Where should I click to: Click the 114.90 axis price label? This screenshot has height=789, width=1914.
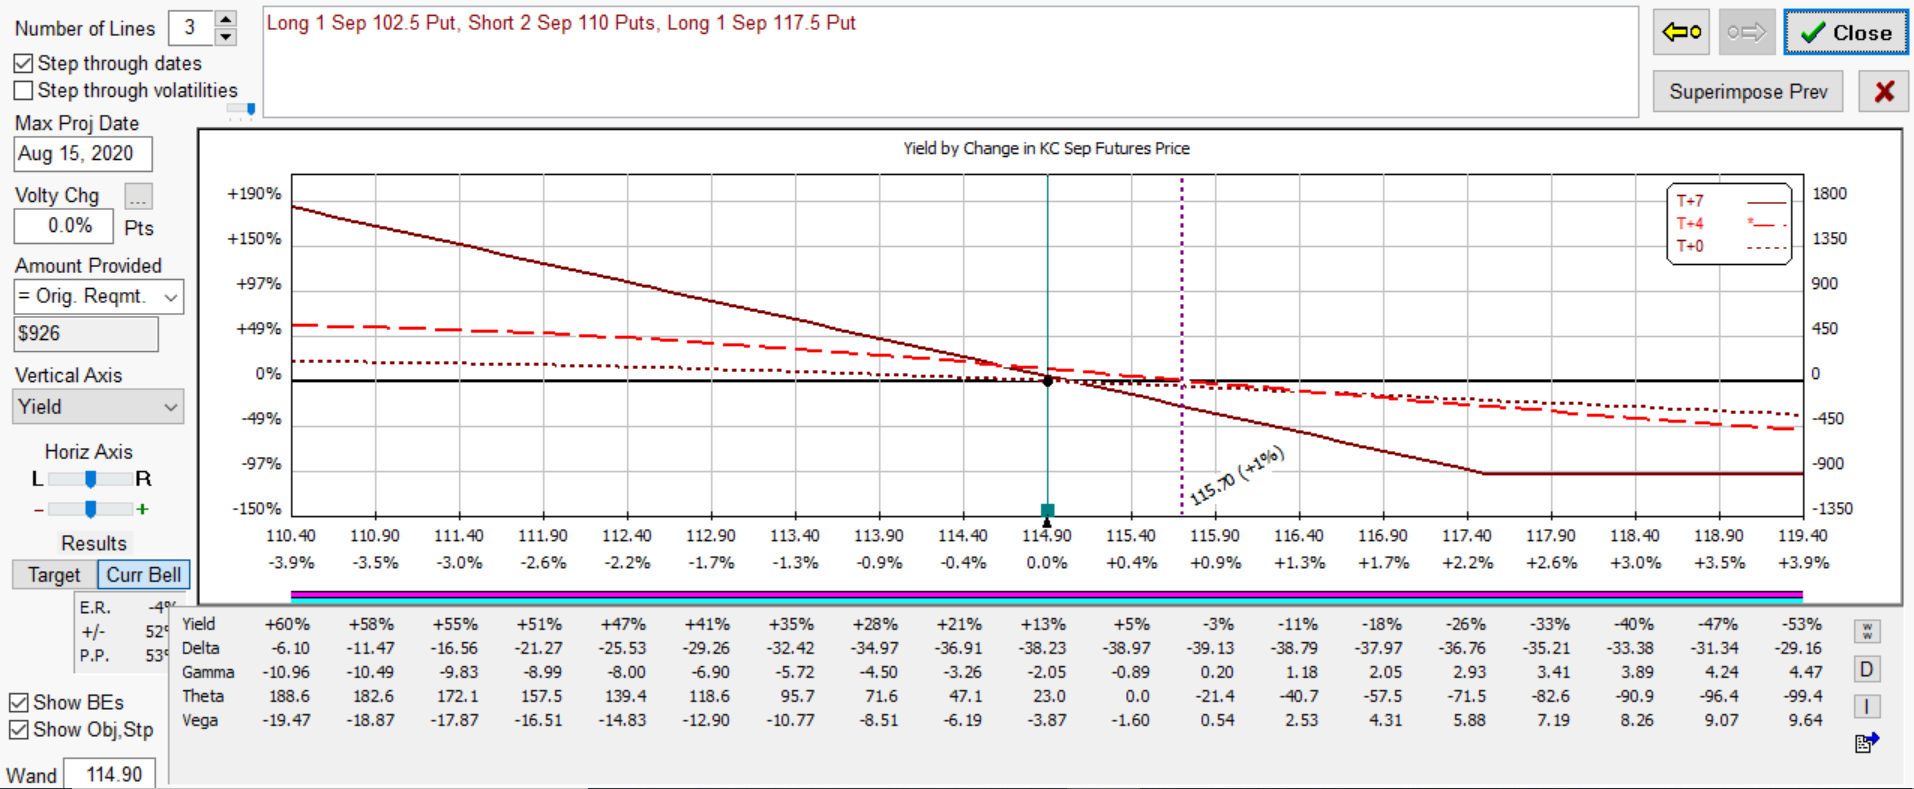pos(1047,536)
